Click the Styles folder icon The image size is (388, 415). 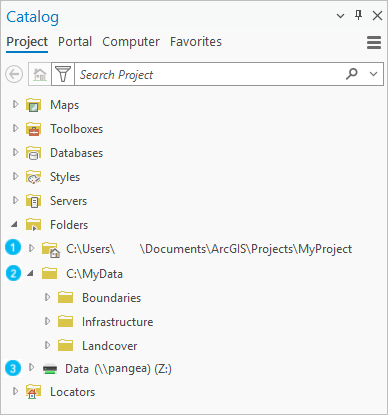(33, 177)
